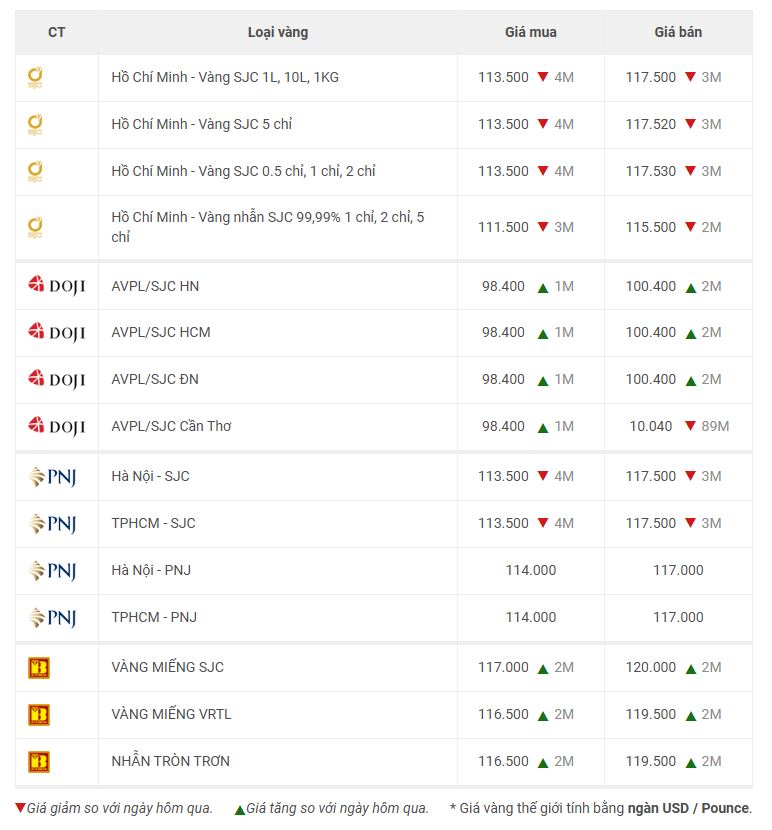Click the 114.000 buy price for Hà Nội - PNJ
The width and height of the screenshot is (772, 830).
(530, 570)
